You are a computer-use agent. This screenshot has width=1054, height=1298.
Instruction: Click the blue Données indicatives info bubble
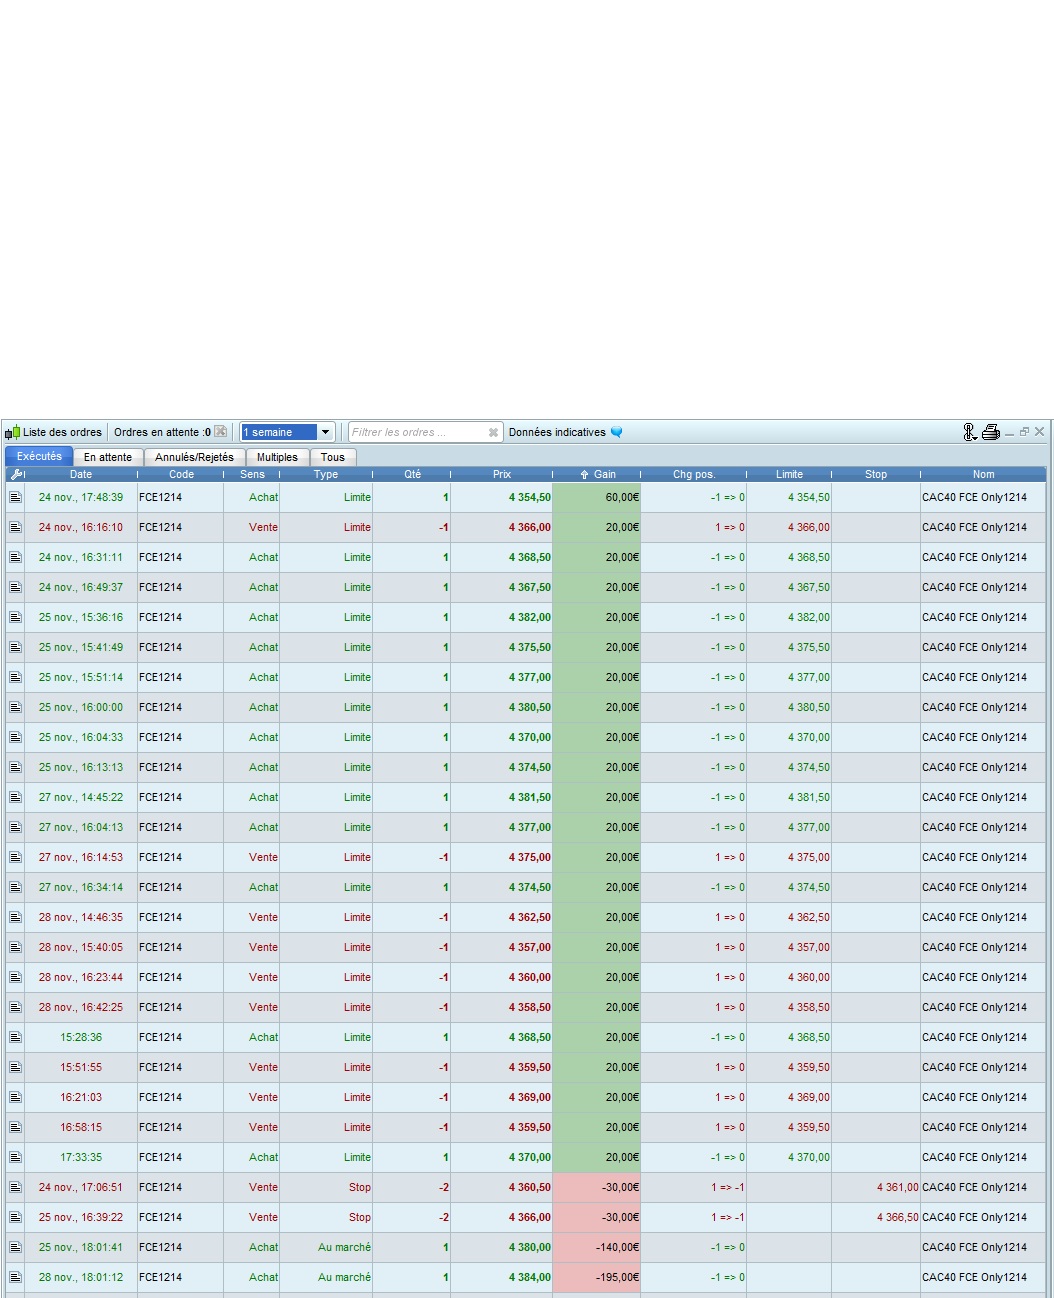pos(616,432)
